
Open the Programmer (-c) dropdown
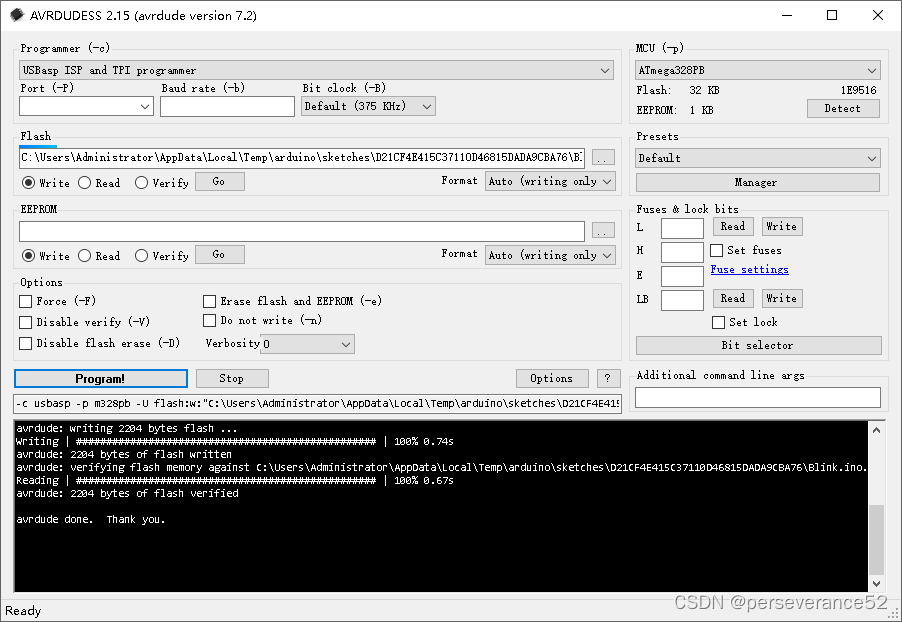pos(316,70)
